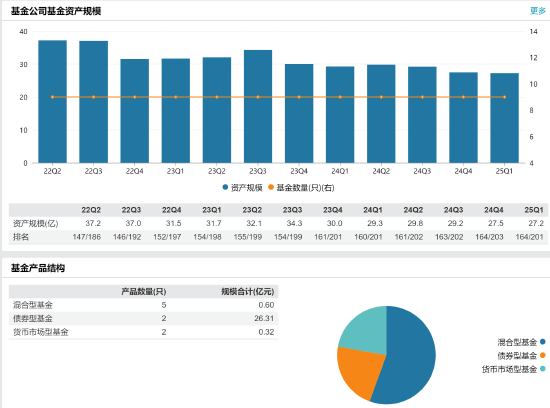Click the 产品数量(只) column header
Viewport: 550px width, 408px height.
pos(143,292)
